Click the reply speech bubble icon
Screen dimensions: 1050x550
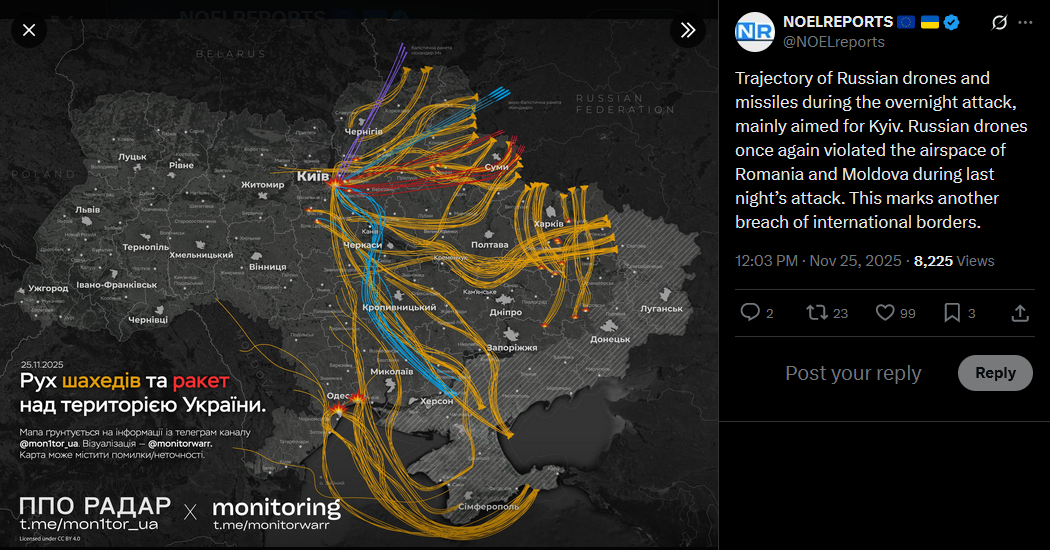pos(750,312)
